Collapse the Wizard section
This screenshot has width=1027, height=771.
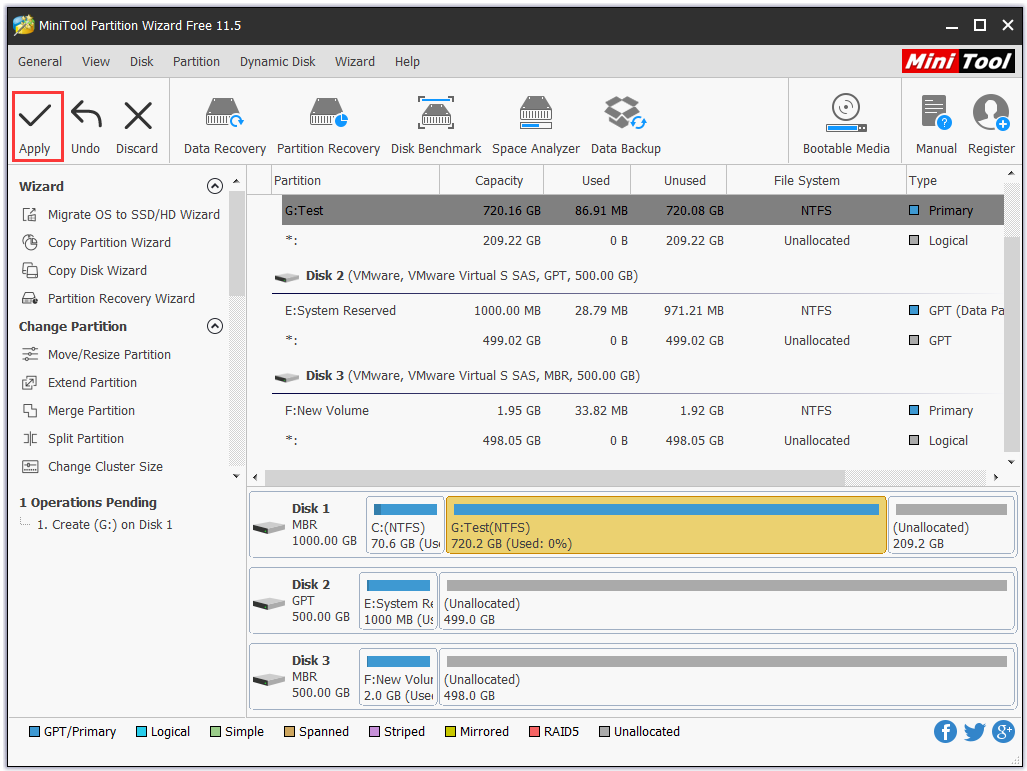[215, 186]
